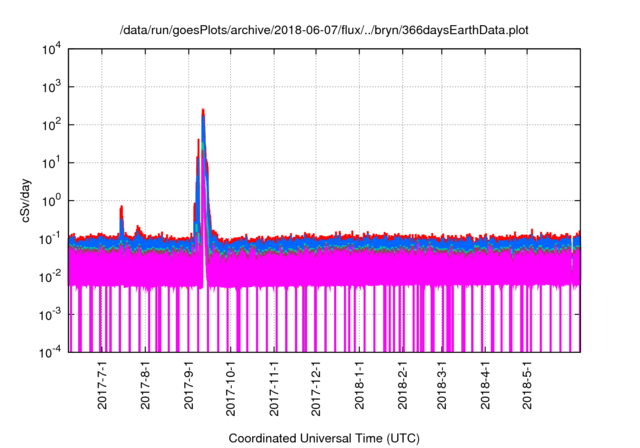Click the 10^-2 y-axis tick label
The width and height of the screenshot is (640, 448).
51,277
